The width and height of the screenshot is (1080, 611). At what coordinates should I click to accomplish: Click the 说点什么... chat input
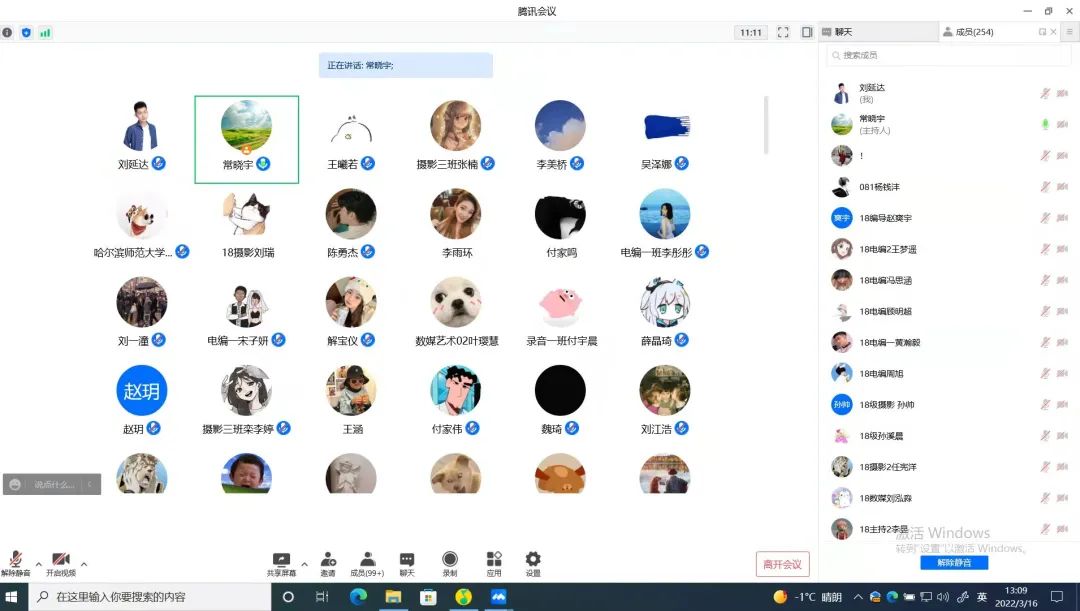tap(54, 484)
